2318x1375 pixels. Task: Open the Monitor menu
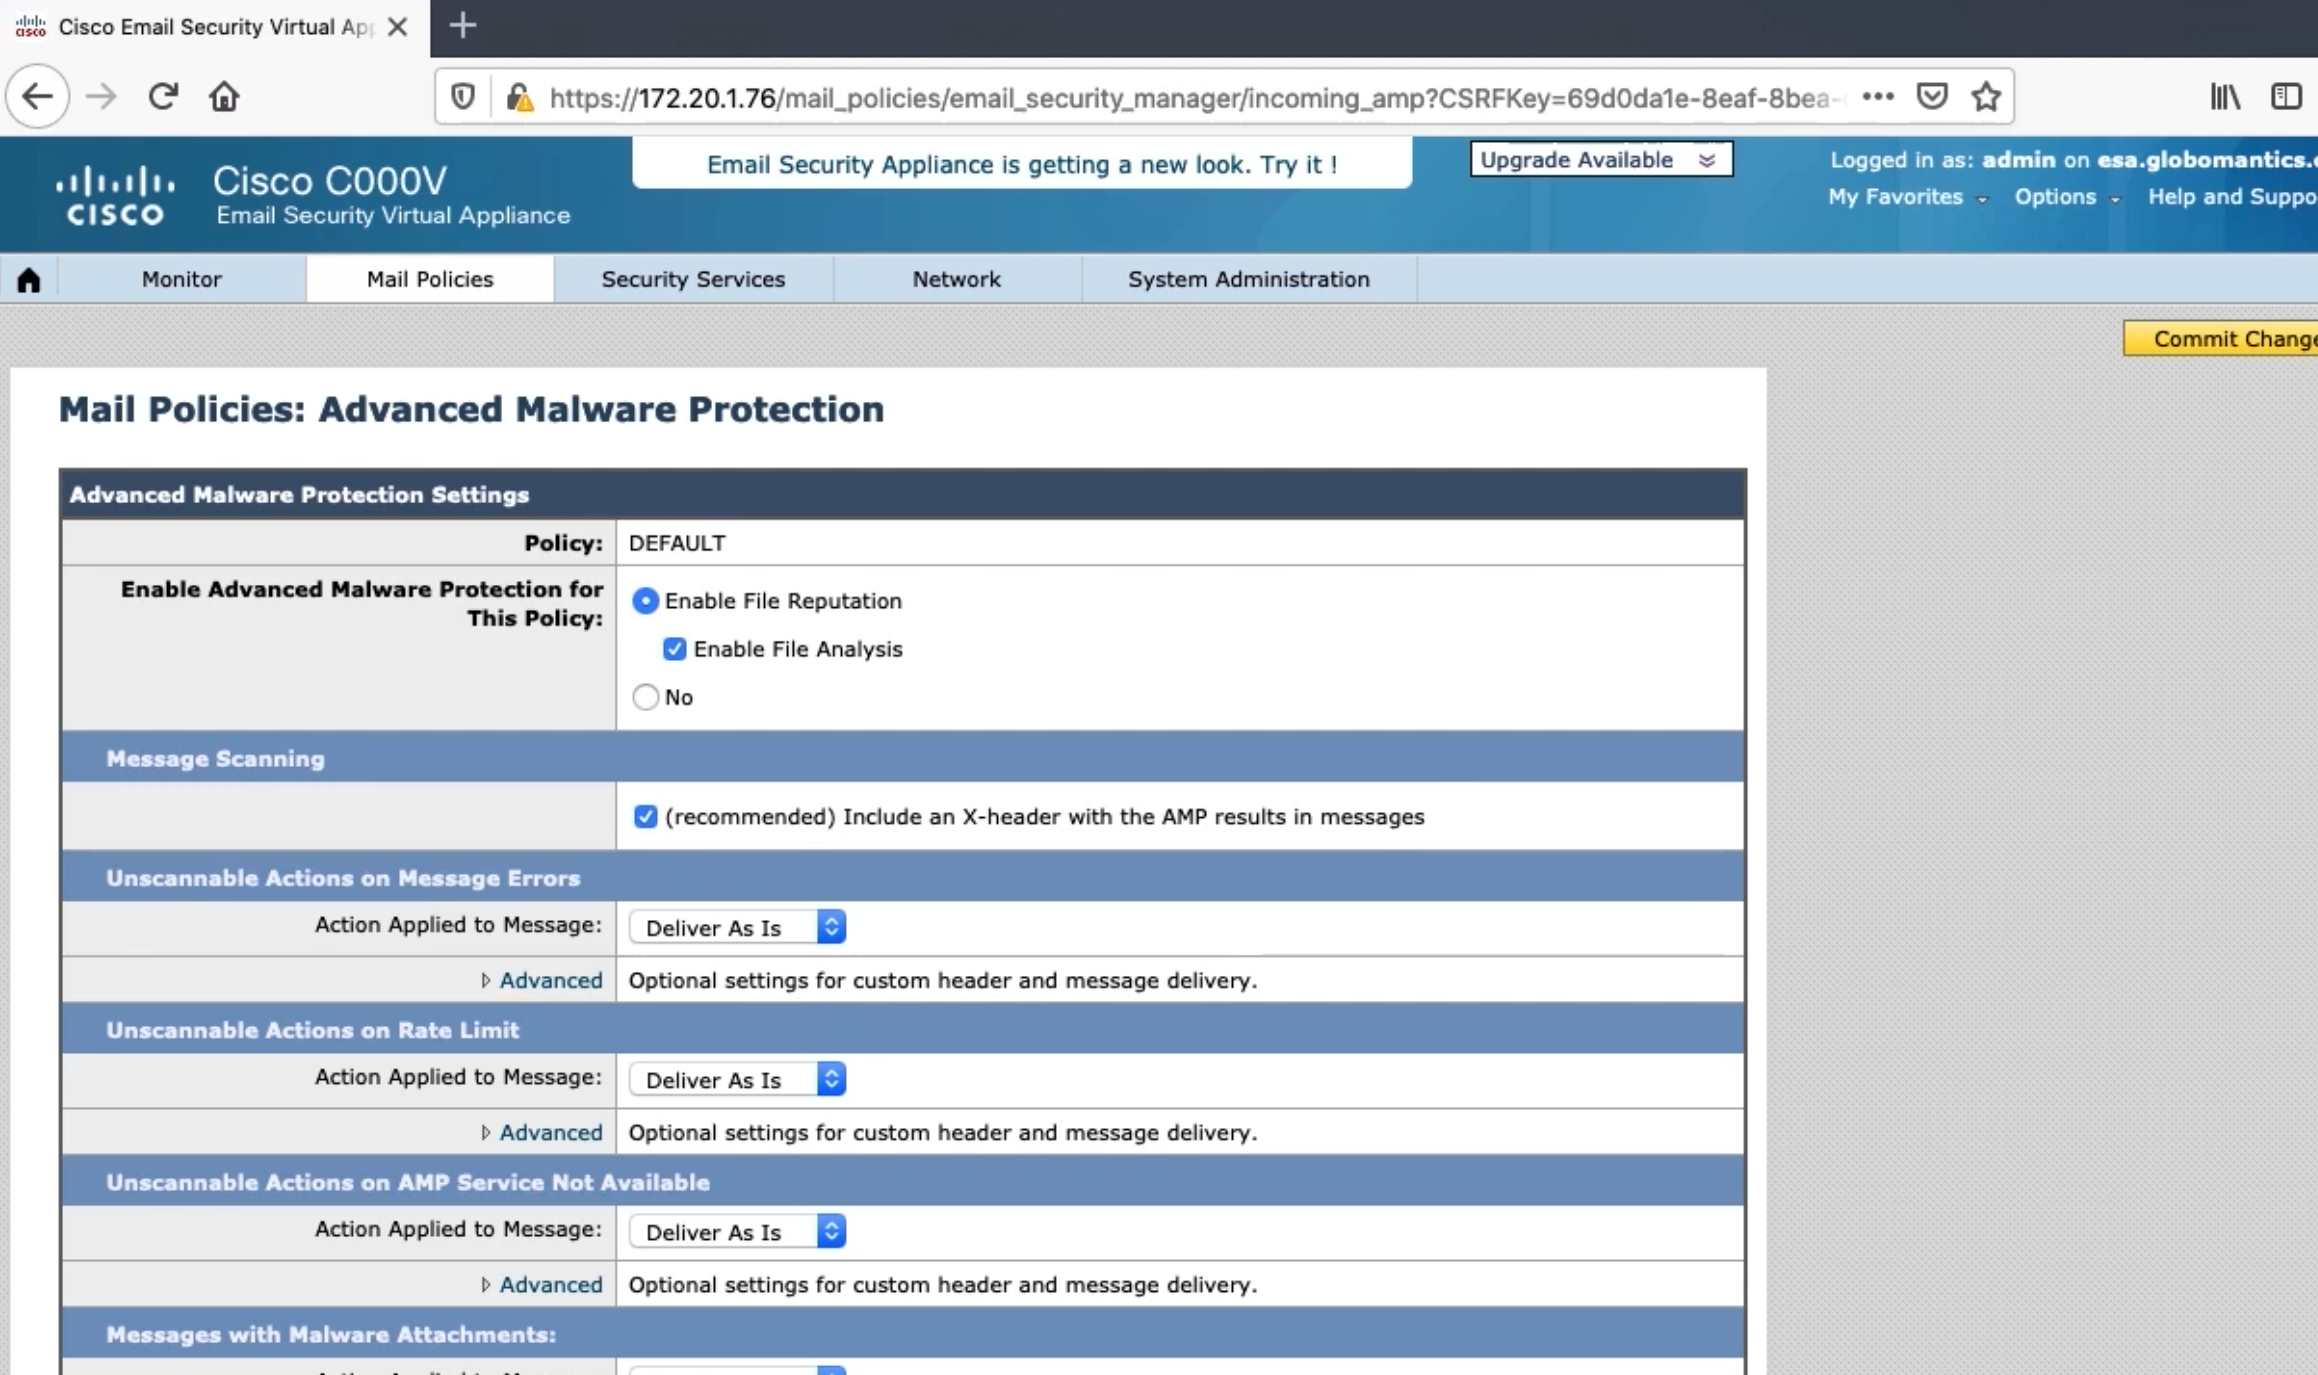(181, 279)
